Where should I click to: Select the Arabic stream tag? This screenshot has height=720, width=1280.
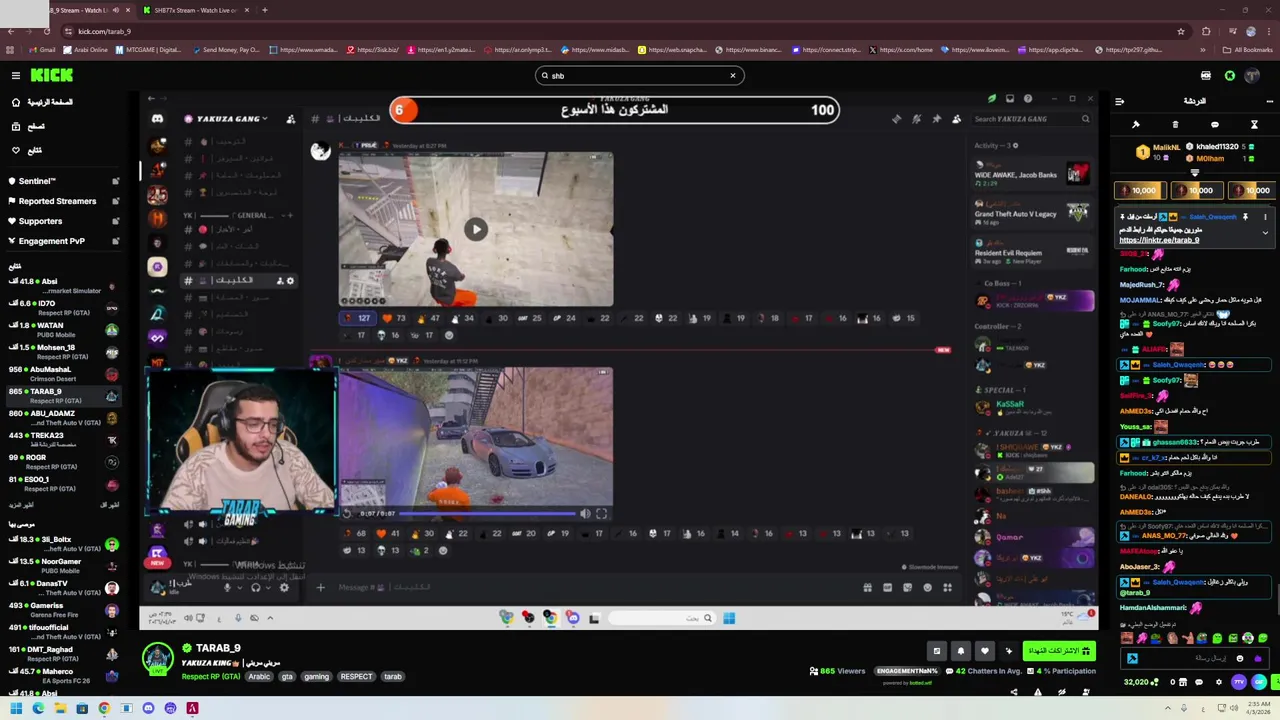pos(259,677)
